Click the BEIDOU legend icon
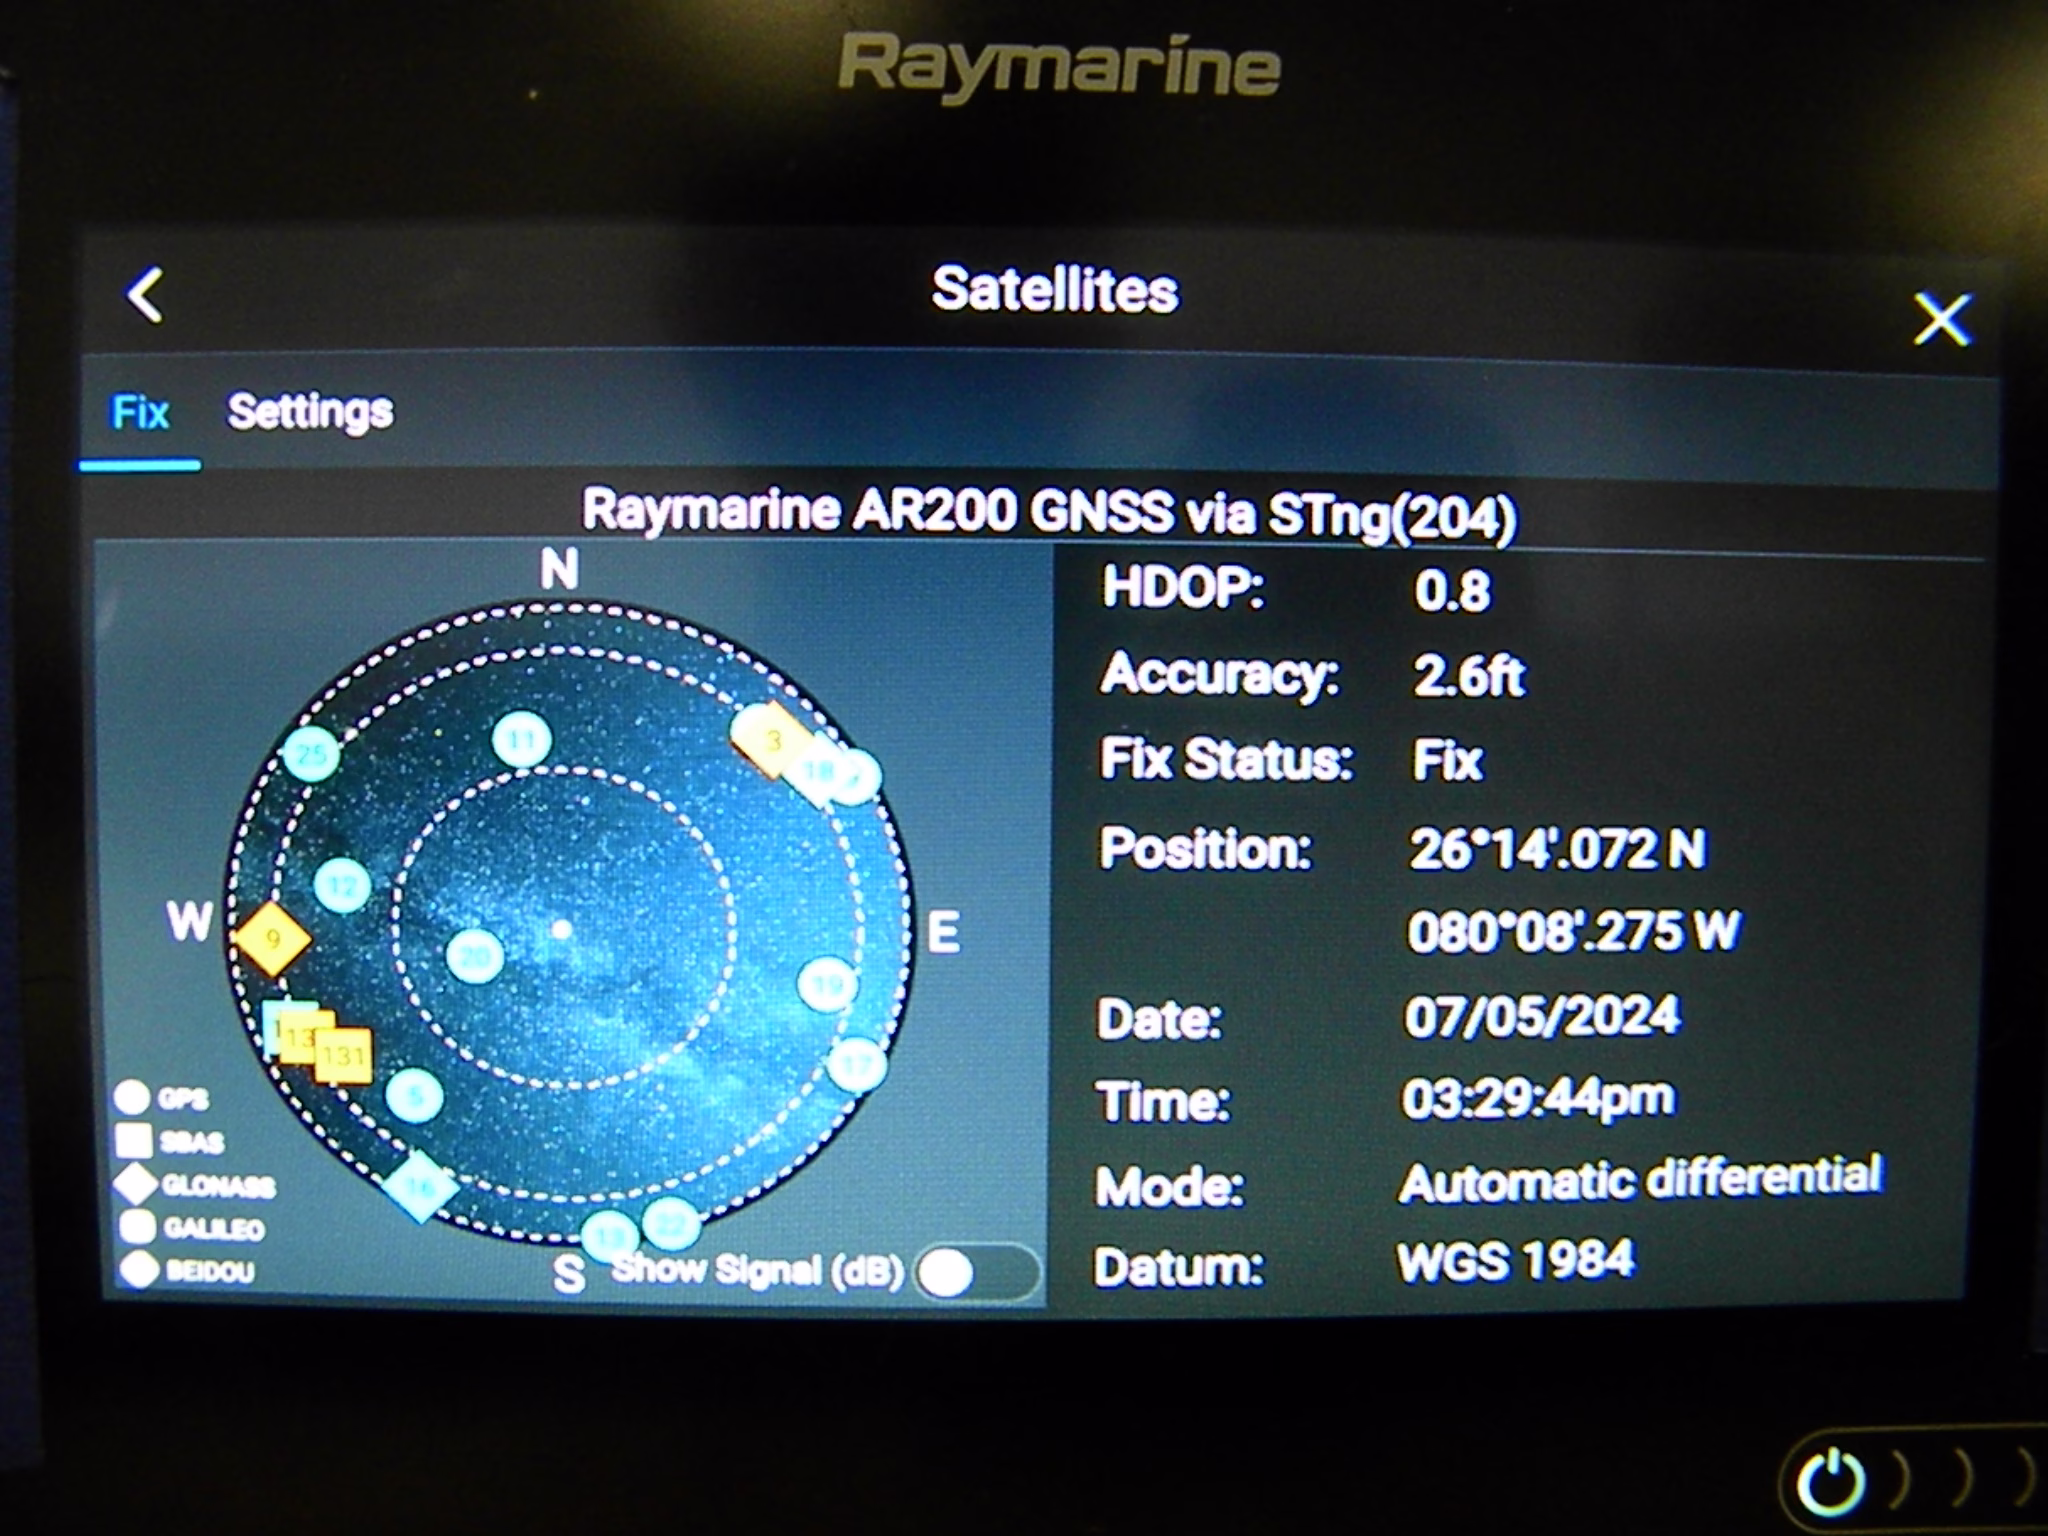2048x1536 pixels. [x=139, y=1269]
